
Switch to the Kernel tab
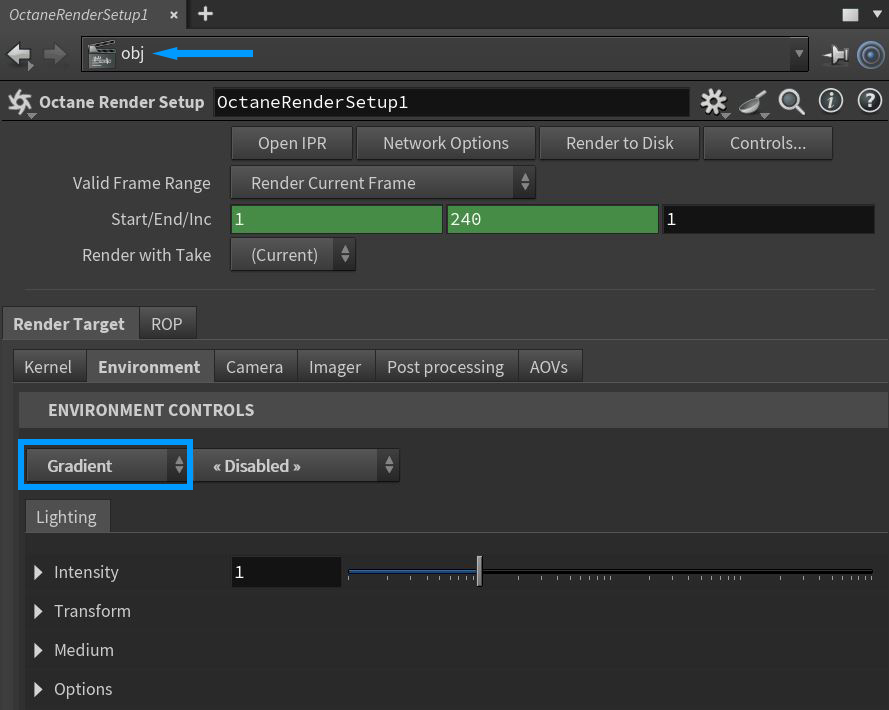pyautogui.click(x=48, y=367)
